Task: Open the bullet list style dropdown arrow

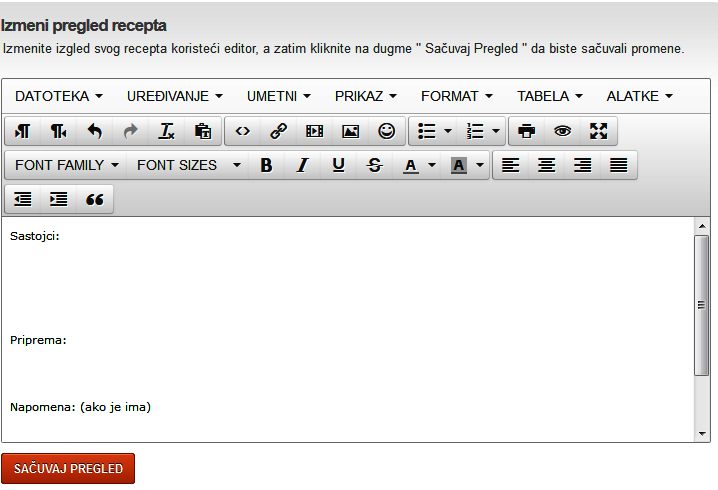Action: pyautogui.click(x=447, y=131)
